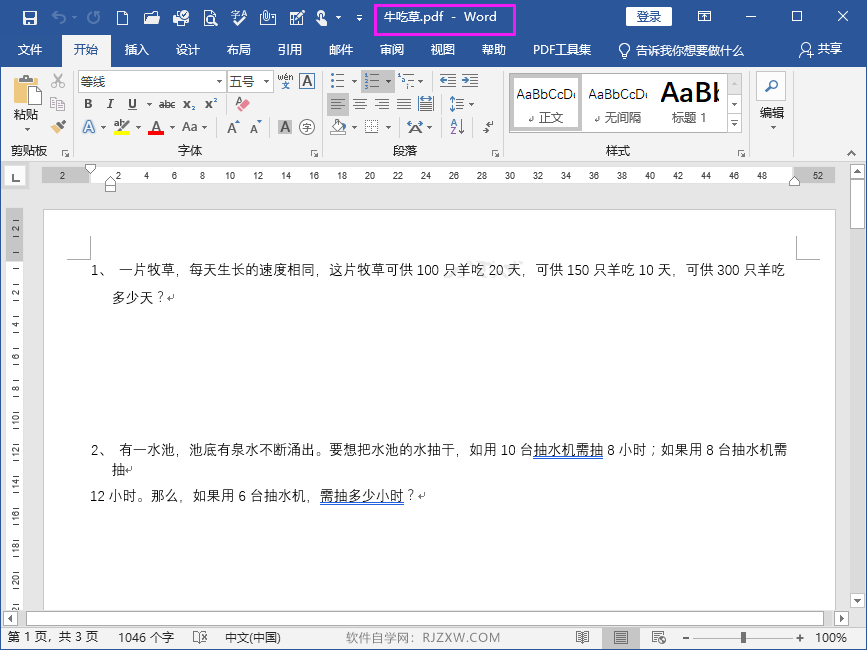
Task: Click the Save icon on Quick Access toolbar
Action: [29, 16]
